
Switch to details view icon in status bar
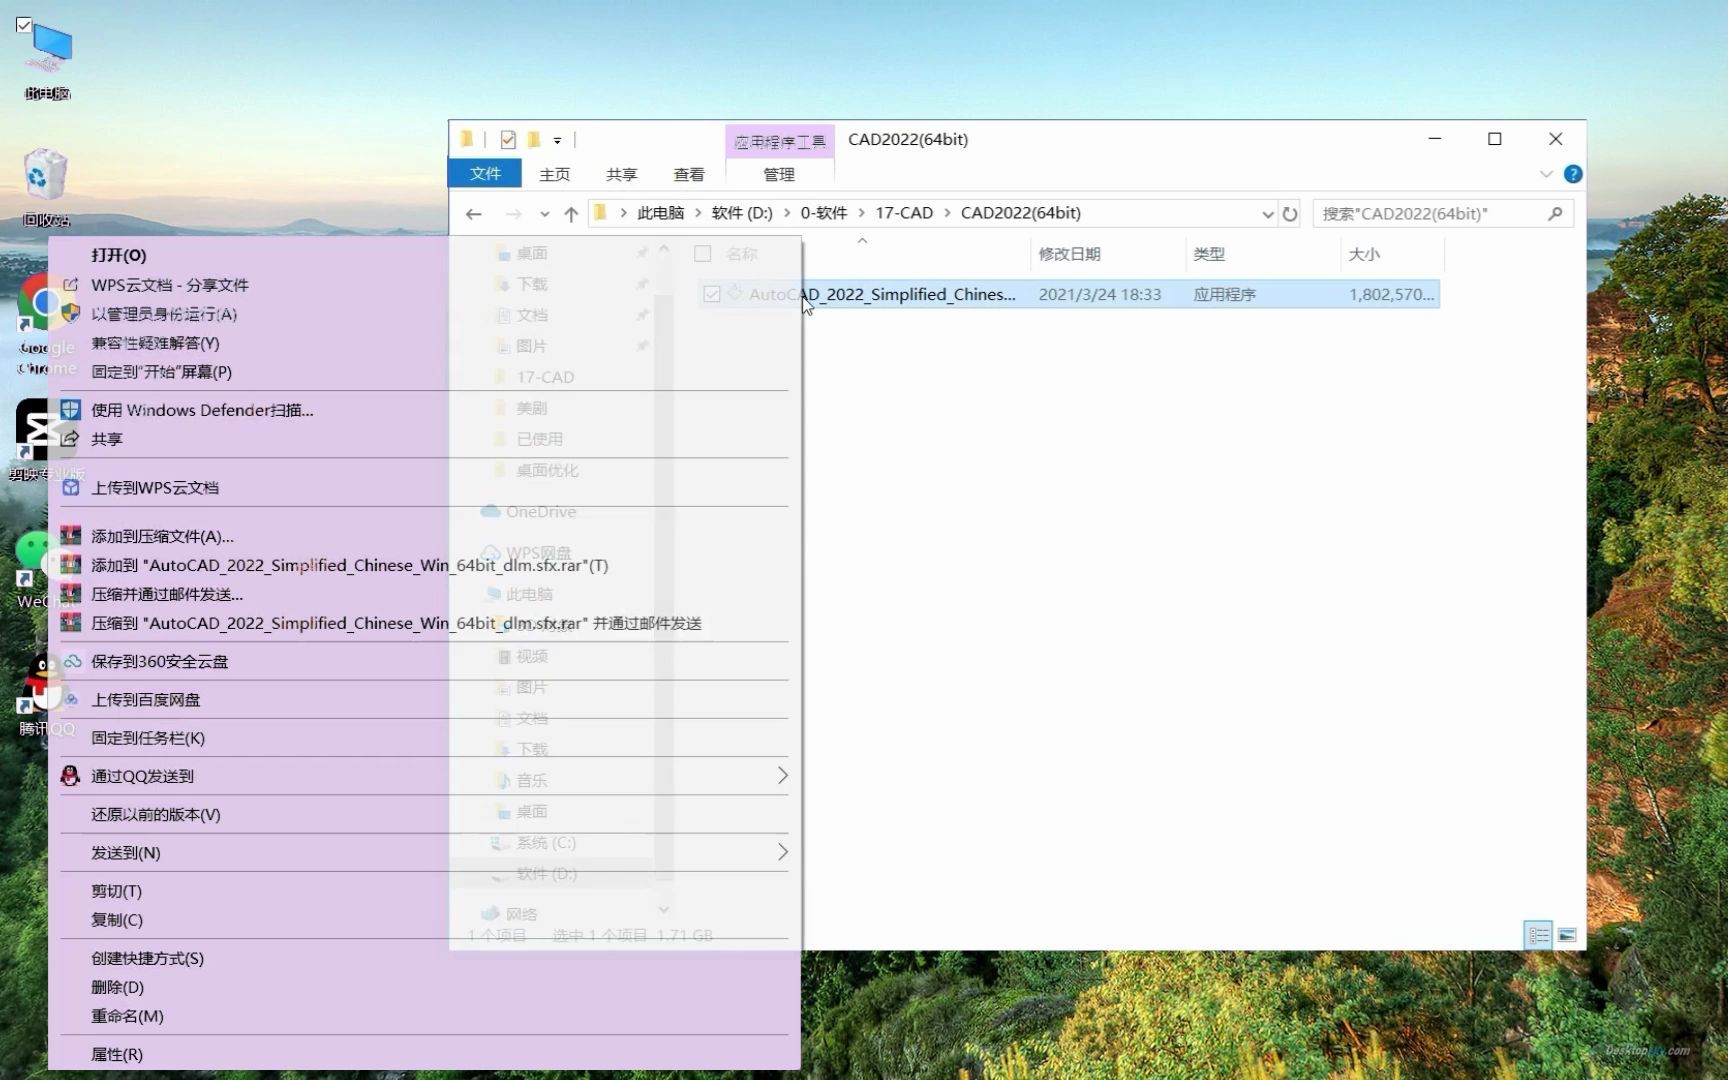(x=1538, y=935)
